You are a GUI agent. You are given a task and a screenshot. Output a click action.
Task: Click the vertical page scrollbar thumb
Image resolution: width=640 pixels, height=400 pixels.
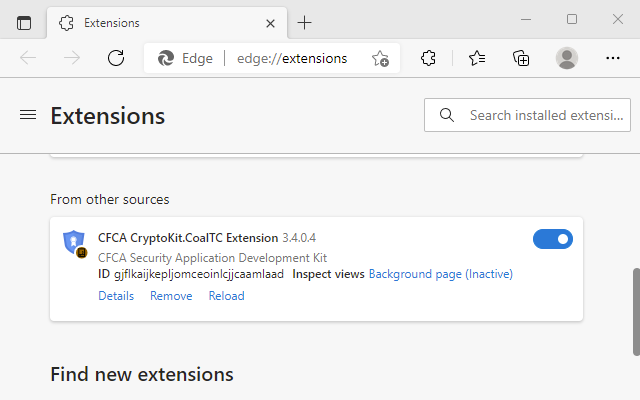(x=635, y=310)
